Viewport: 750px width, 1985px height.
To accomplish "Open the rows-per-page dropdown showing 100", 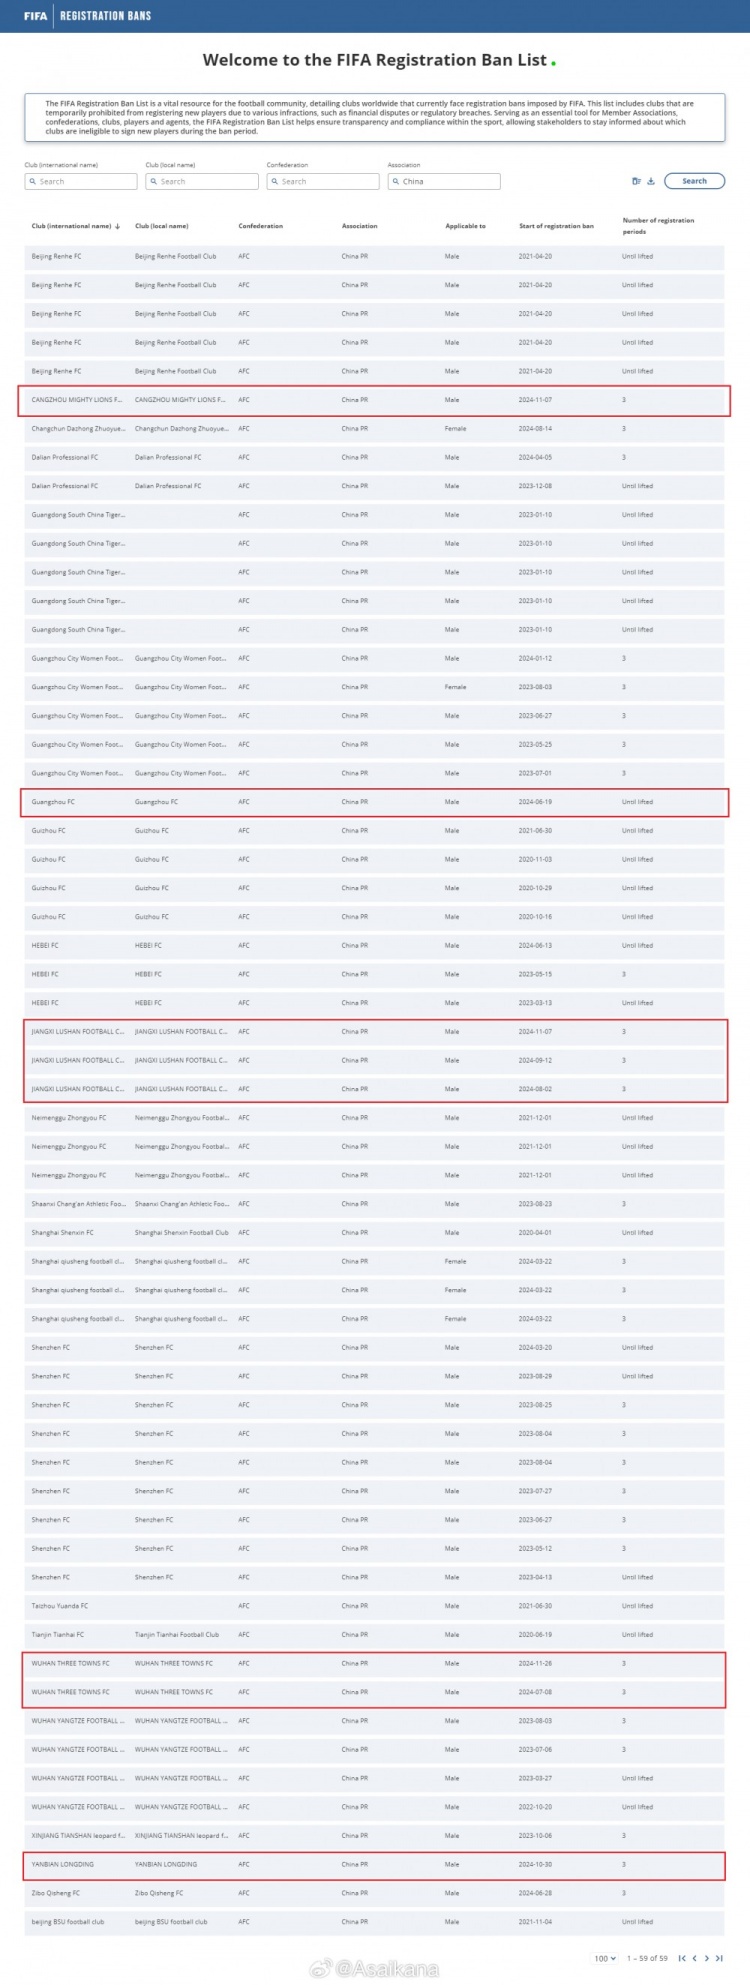I will coord(604,1958).
